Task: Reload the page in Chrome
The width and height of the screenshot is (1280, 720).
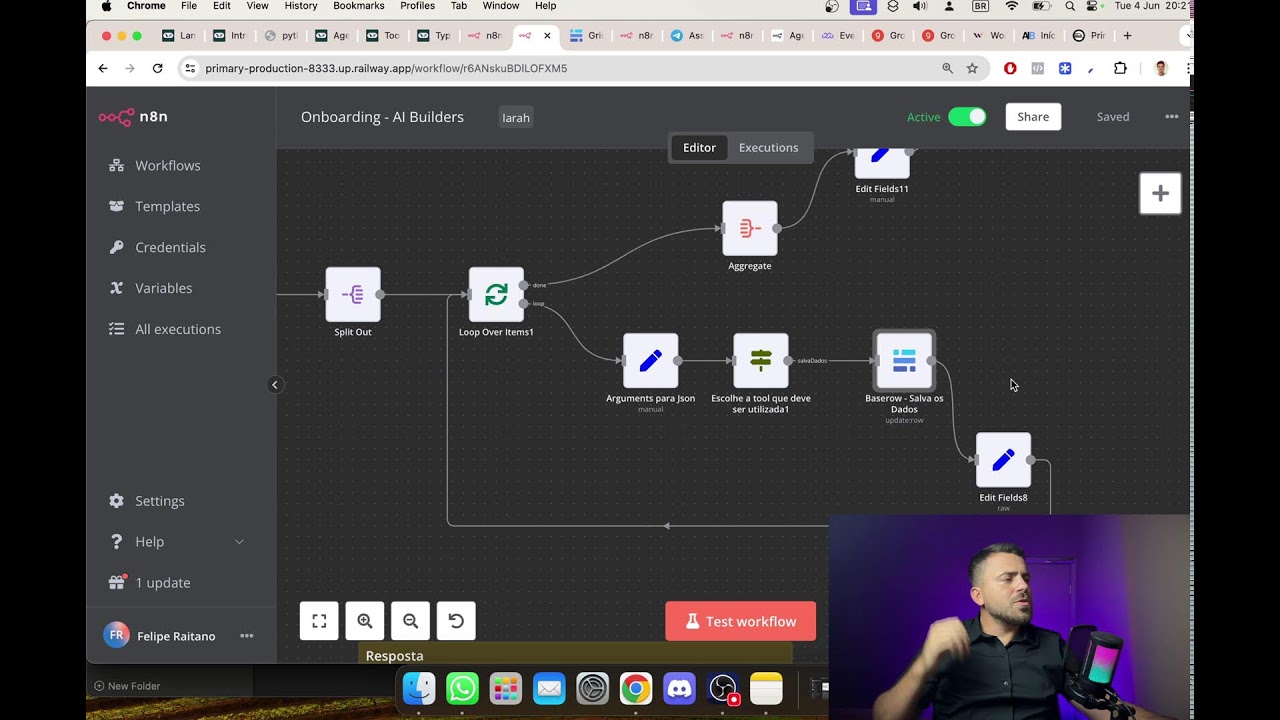Action: pyautogui.click(x=157, y=68)
